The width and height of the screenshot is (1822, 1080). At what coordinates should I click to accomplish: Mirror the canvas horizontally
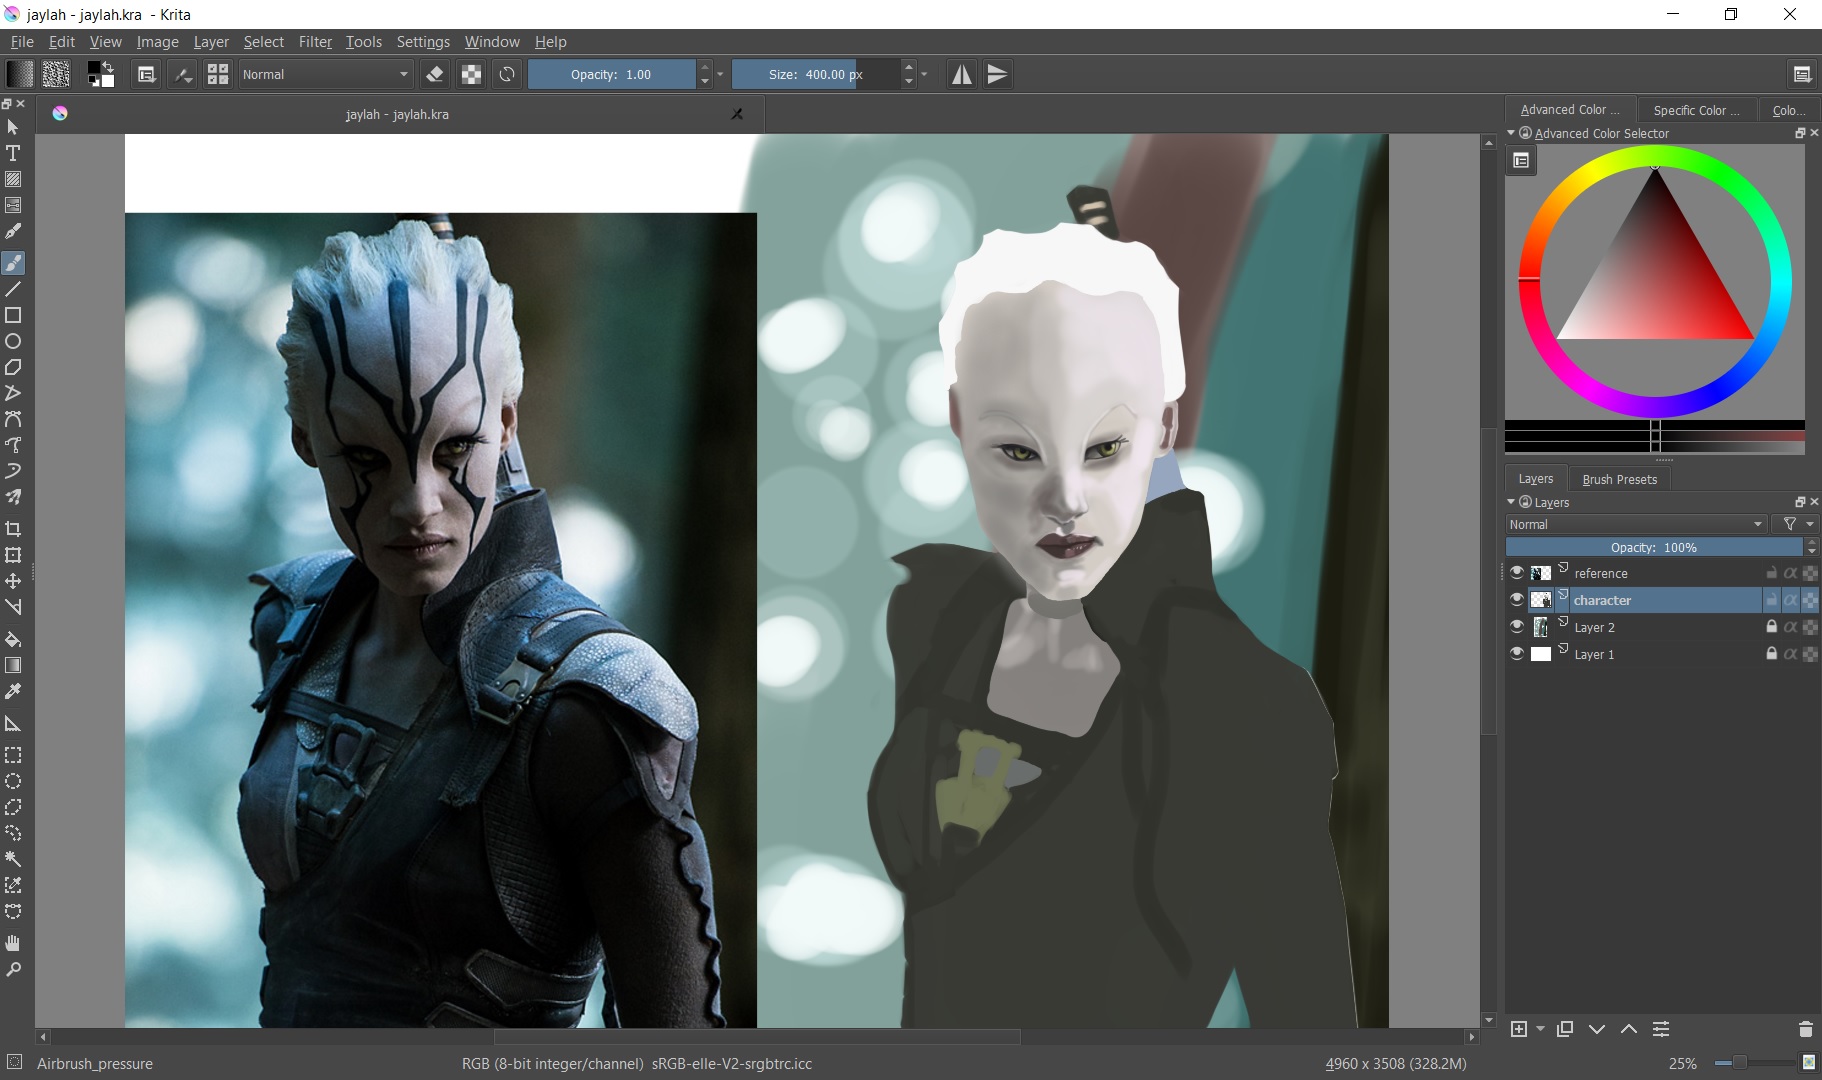coord(961,74)
